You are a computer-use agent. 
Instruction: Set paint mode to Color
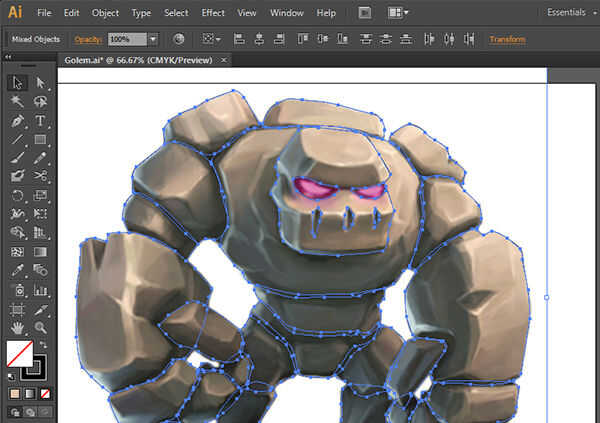click(15, 394)
